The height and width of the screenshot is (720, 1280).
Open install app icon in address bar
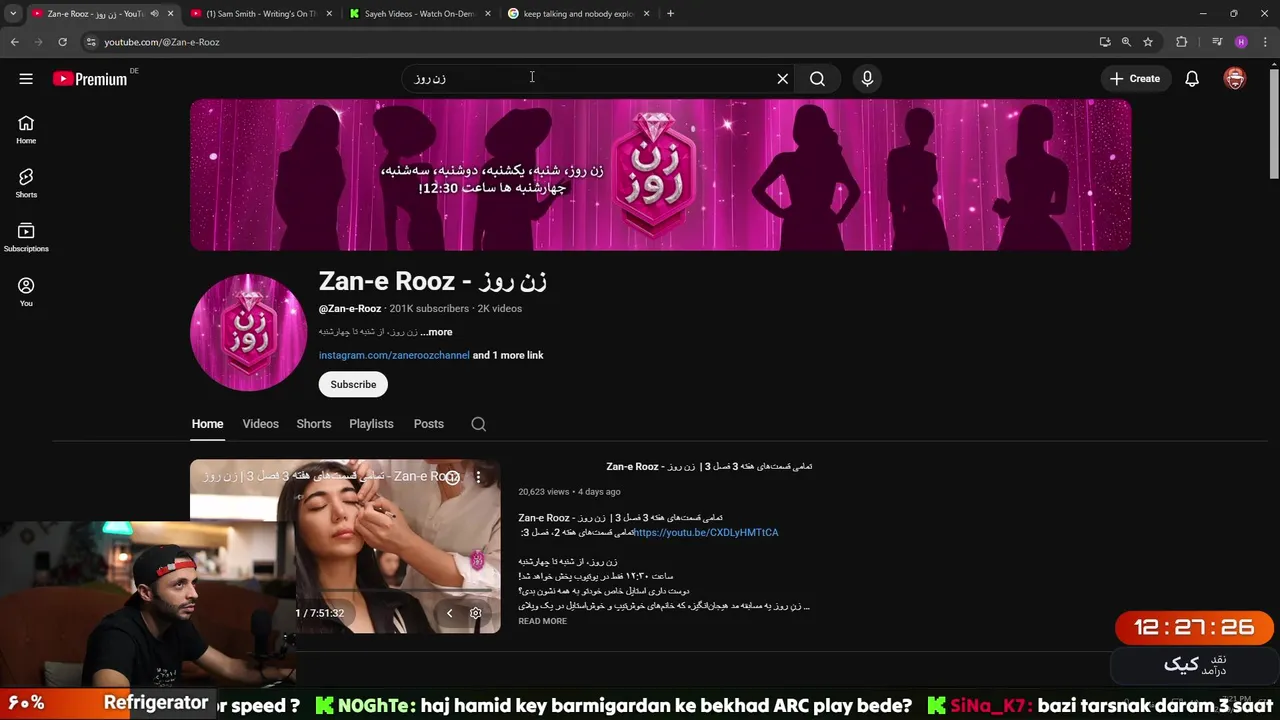1104,42
